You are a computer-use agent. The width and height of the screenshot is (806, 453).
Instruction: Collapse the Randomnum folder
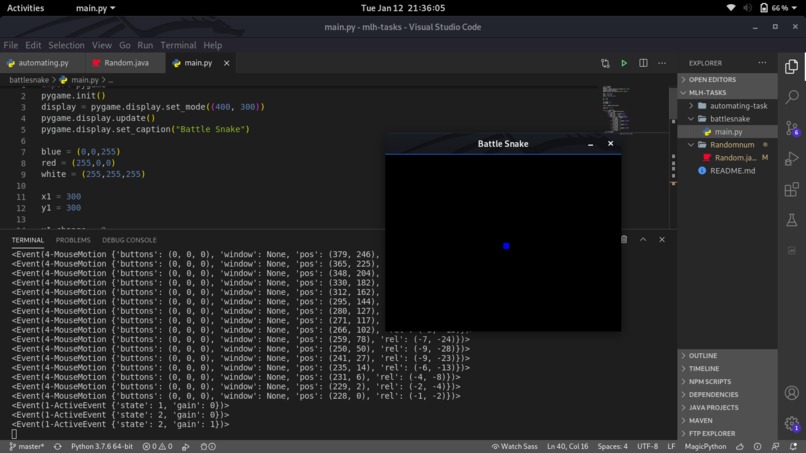(x=727, y=144)
